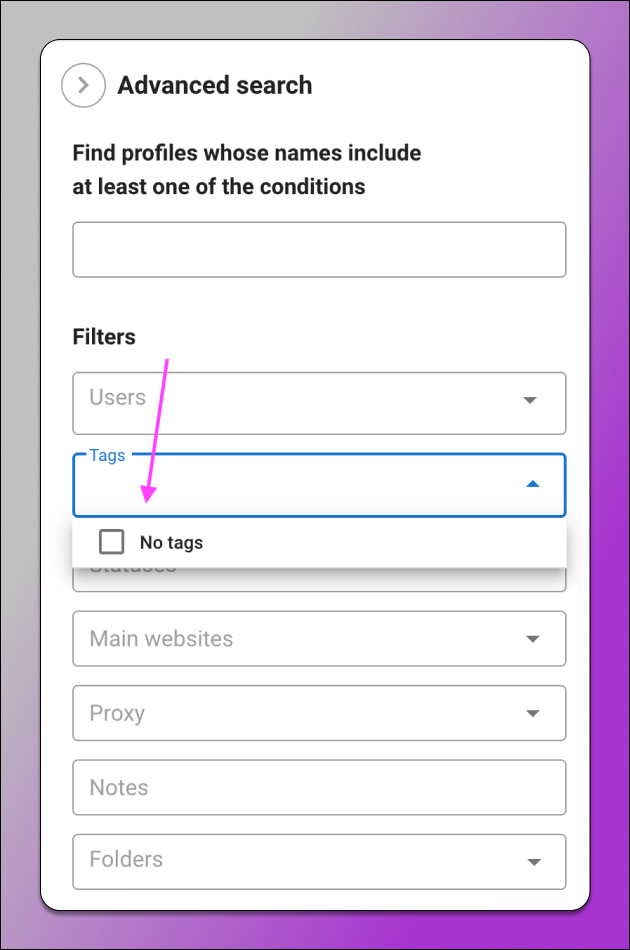The image size is (630, 950).
Task: Click the Folders filter field
Action: 319,862
